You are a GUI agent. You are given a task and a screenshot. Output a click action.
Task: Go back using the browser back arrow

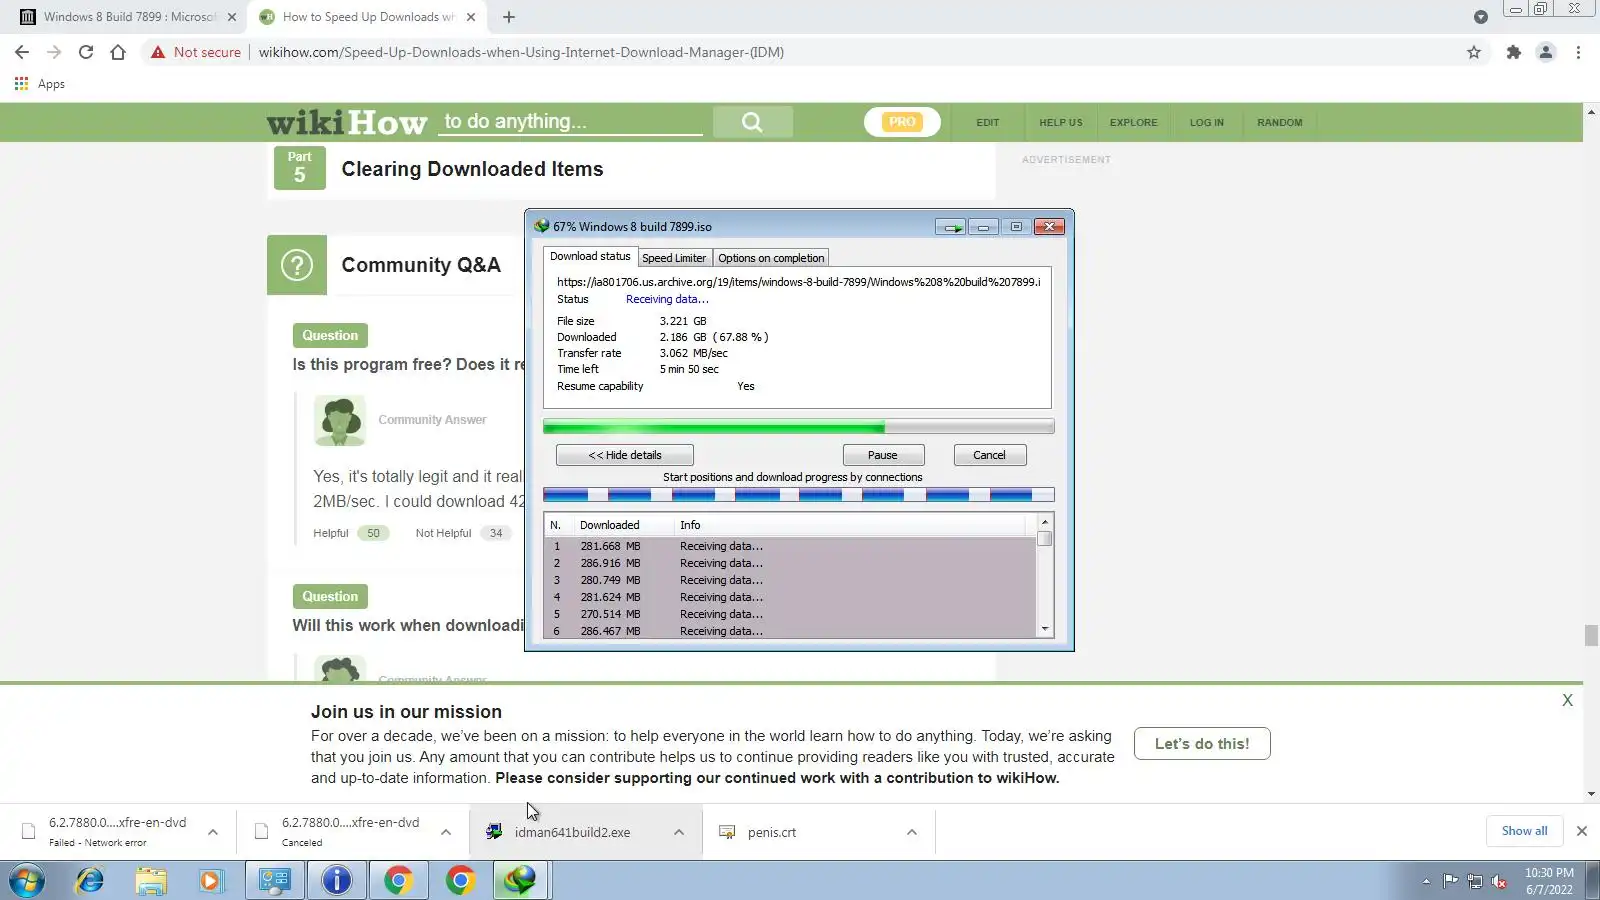(x=22, y=52)
